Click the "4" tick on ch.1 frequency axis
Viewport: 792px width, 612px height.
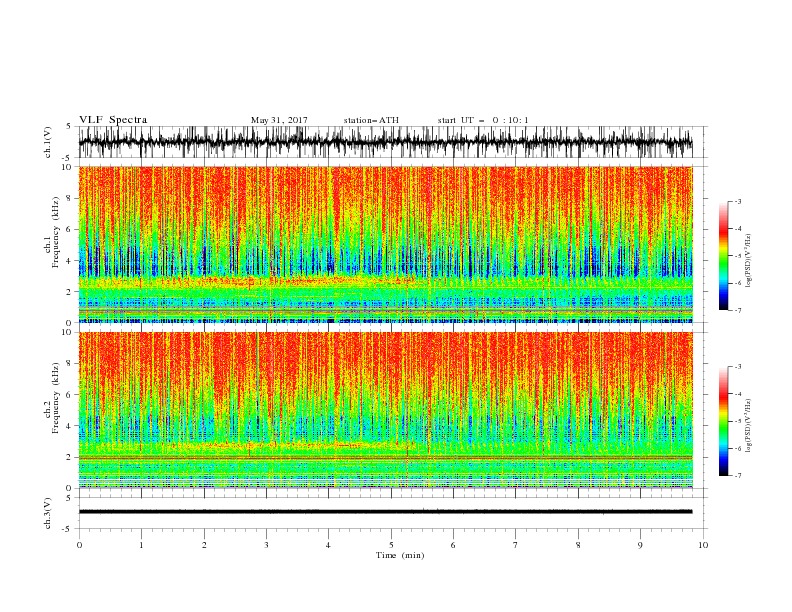click(x=69, y=261)
